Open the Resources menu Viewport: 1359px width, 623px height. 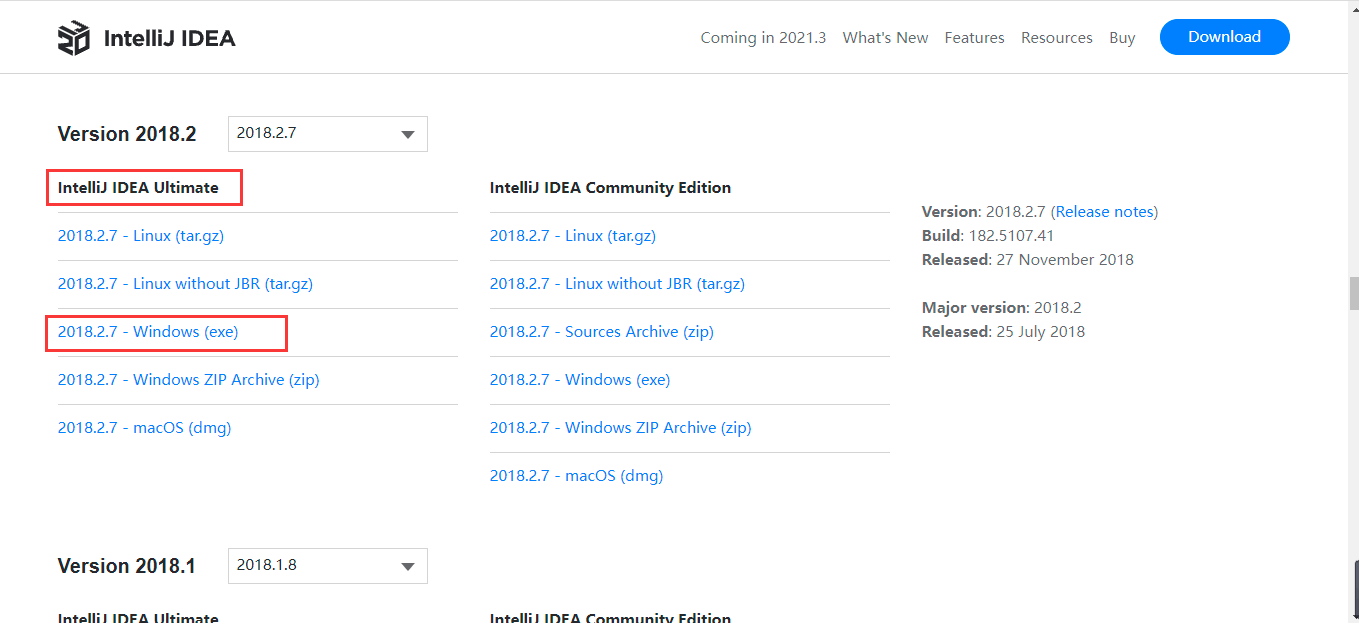1056,38
